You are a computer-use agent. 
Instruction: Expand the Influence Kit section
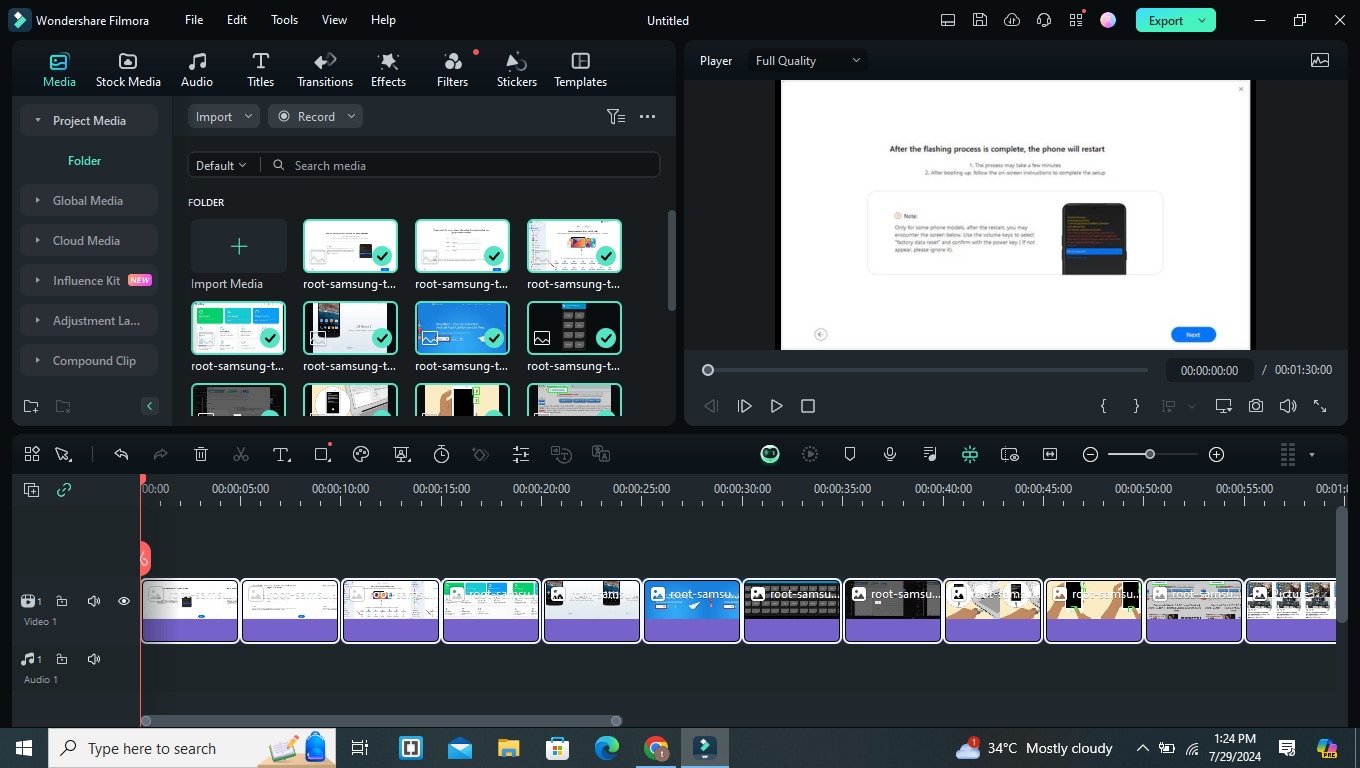(x=88, y=280)
